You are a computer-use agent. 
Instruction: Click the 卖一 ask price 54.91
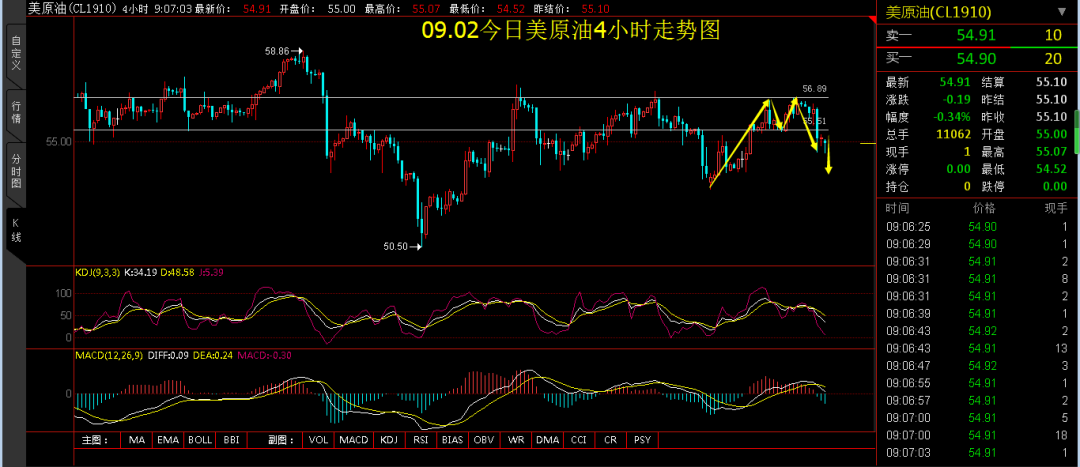[975, 34]
